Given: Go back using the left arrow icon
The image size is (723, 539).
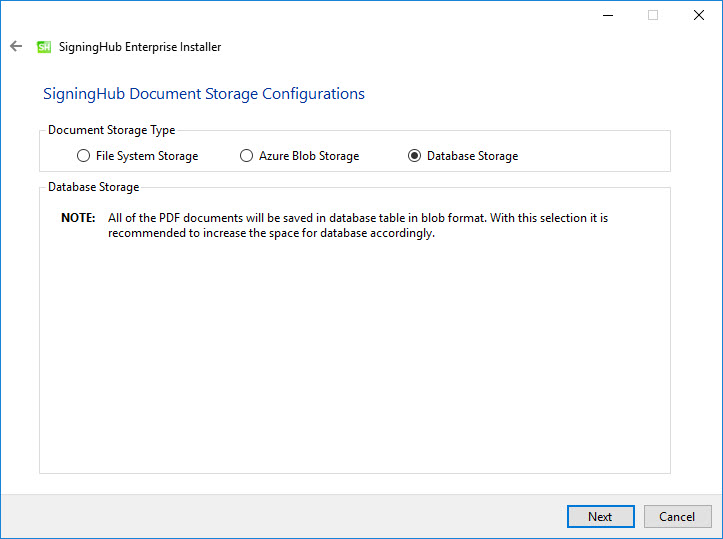Looking at the screenshot, I should coord(16,46).
